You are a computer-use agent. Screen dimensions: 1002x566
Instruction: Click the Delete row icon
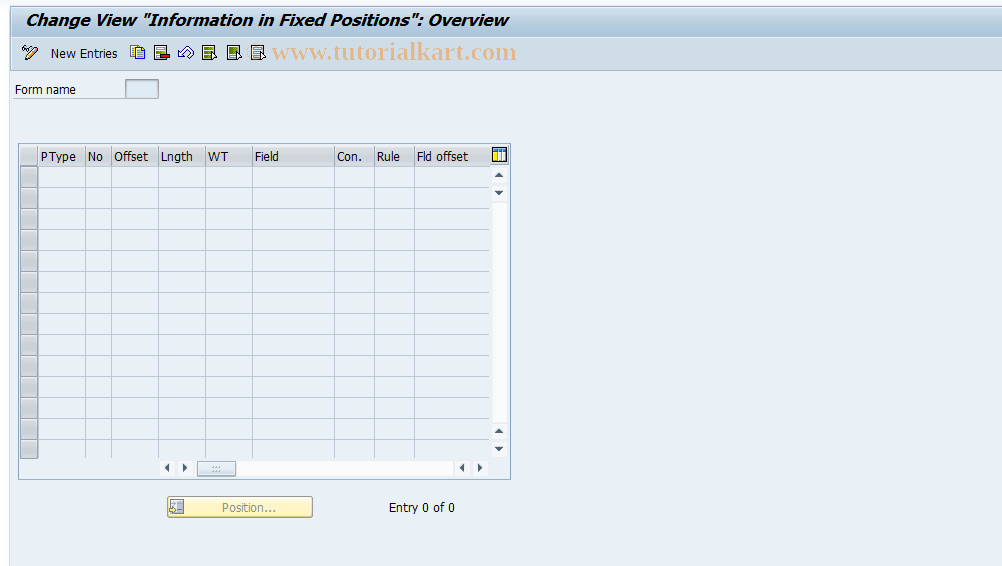click(x=162, y=53)
